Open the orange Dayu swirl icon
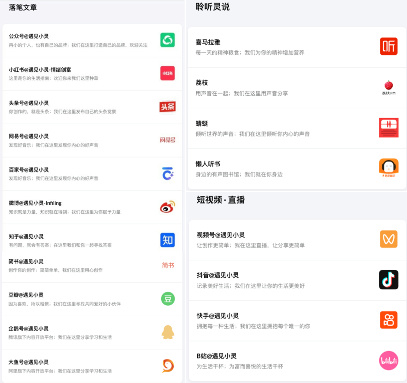Viewport: 407px width, 383px height. click(168, 366)
